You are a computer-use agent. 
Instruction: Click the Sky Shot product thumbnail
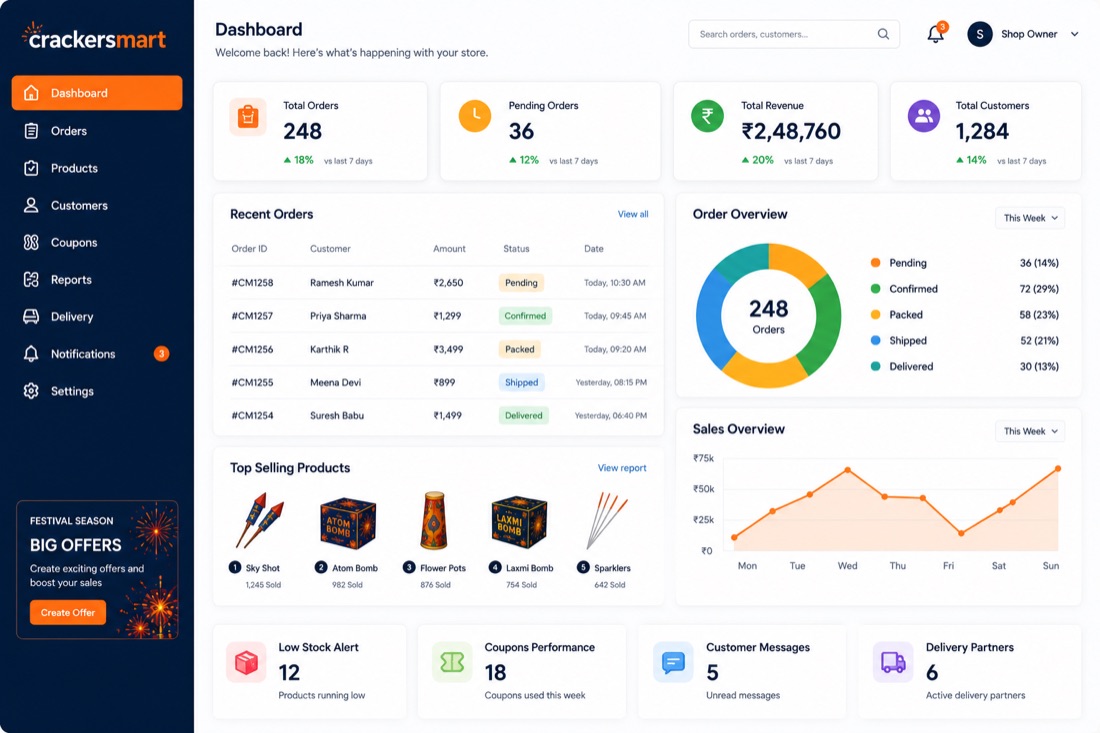point(262,520)
